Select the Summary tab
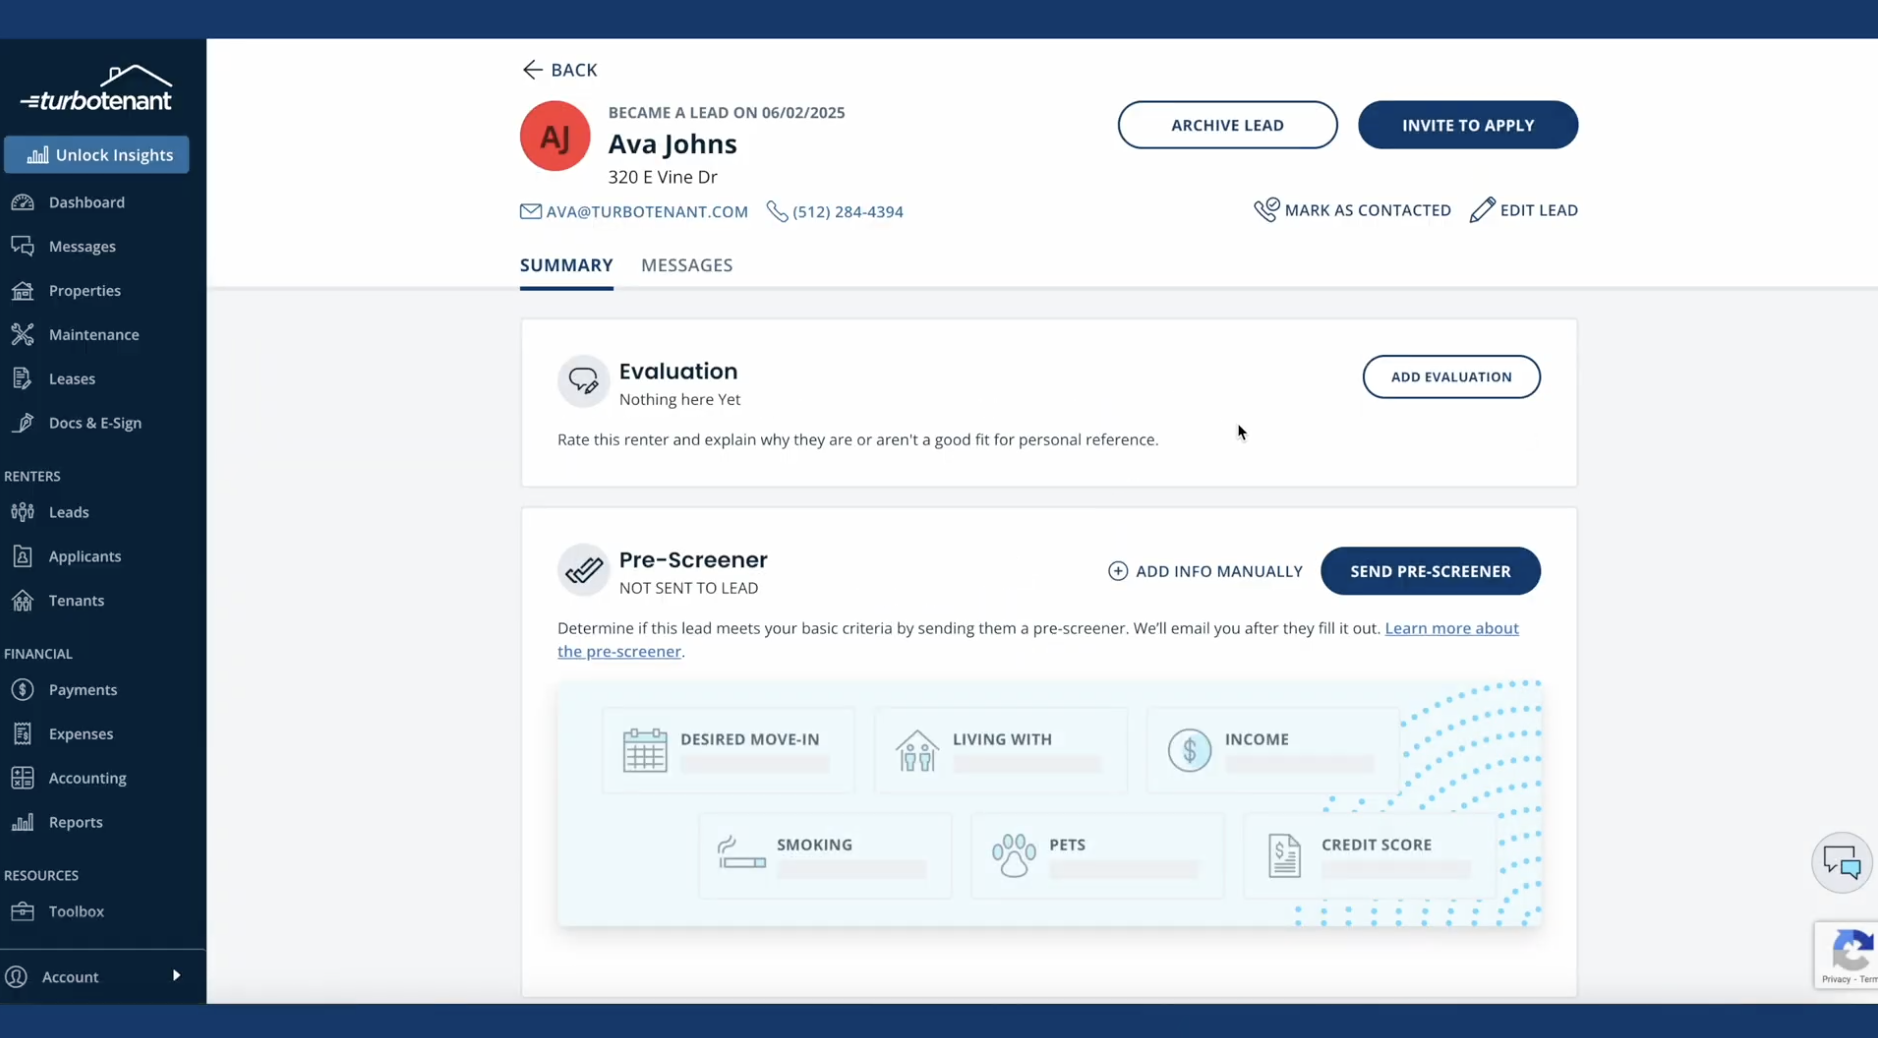 click(x=564, y=265)
